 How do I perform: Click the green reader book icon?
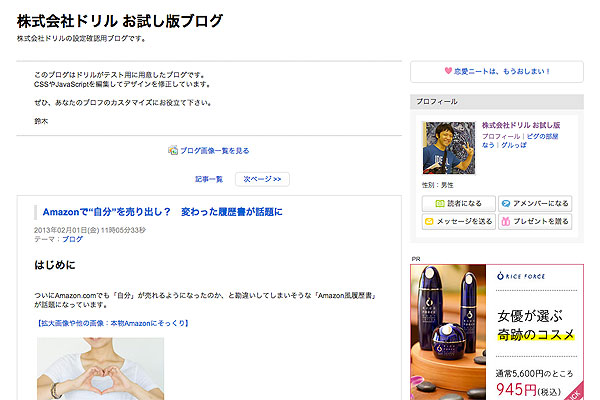click(440, 203)
